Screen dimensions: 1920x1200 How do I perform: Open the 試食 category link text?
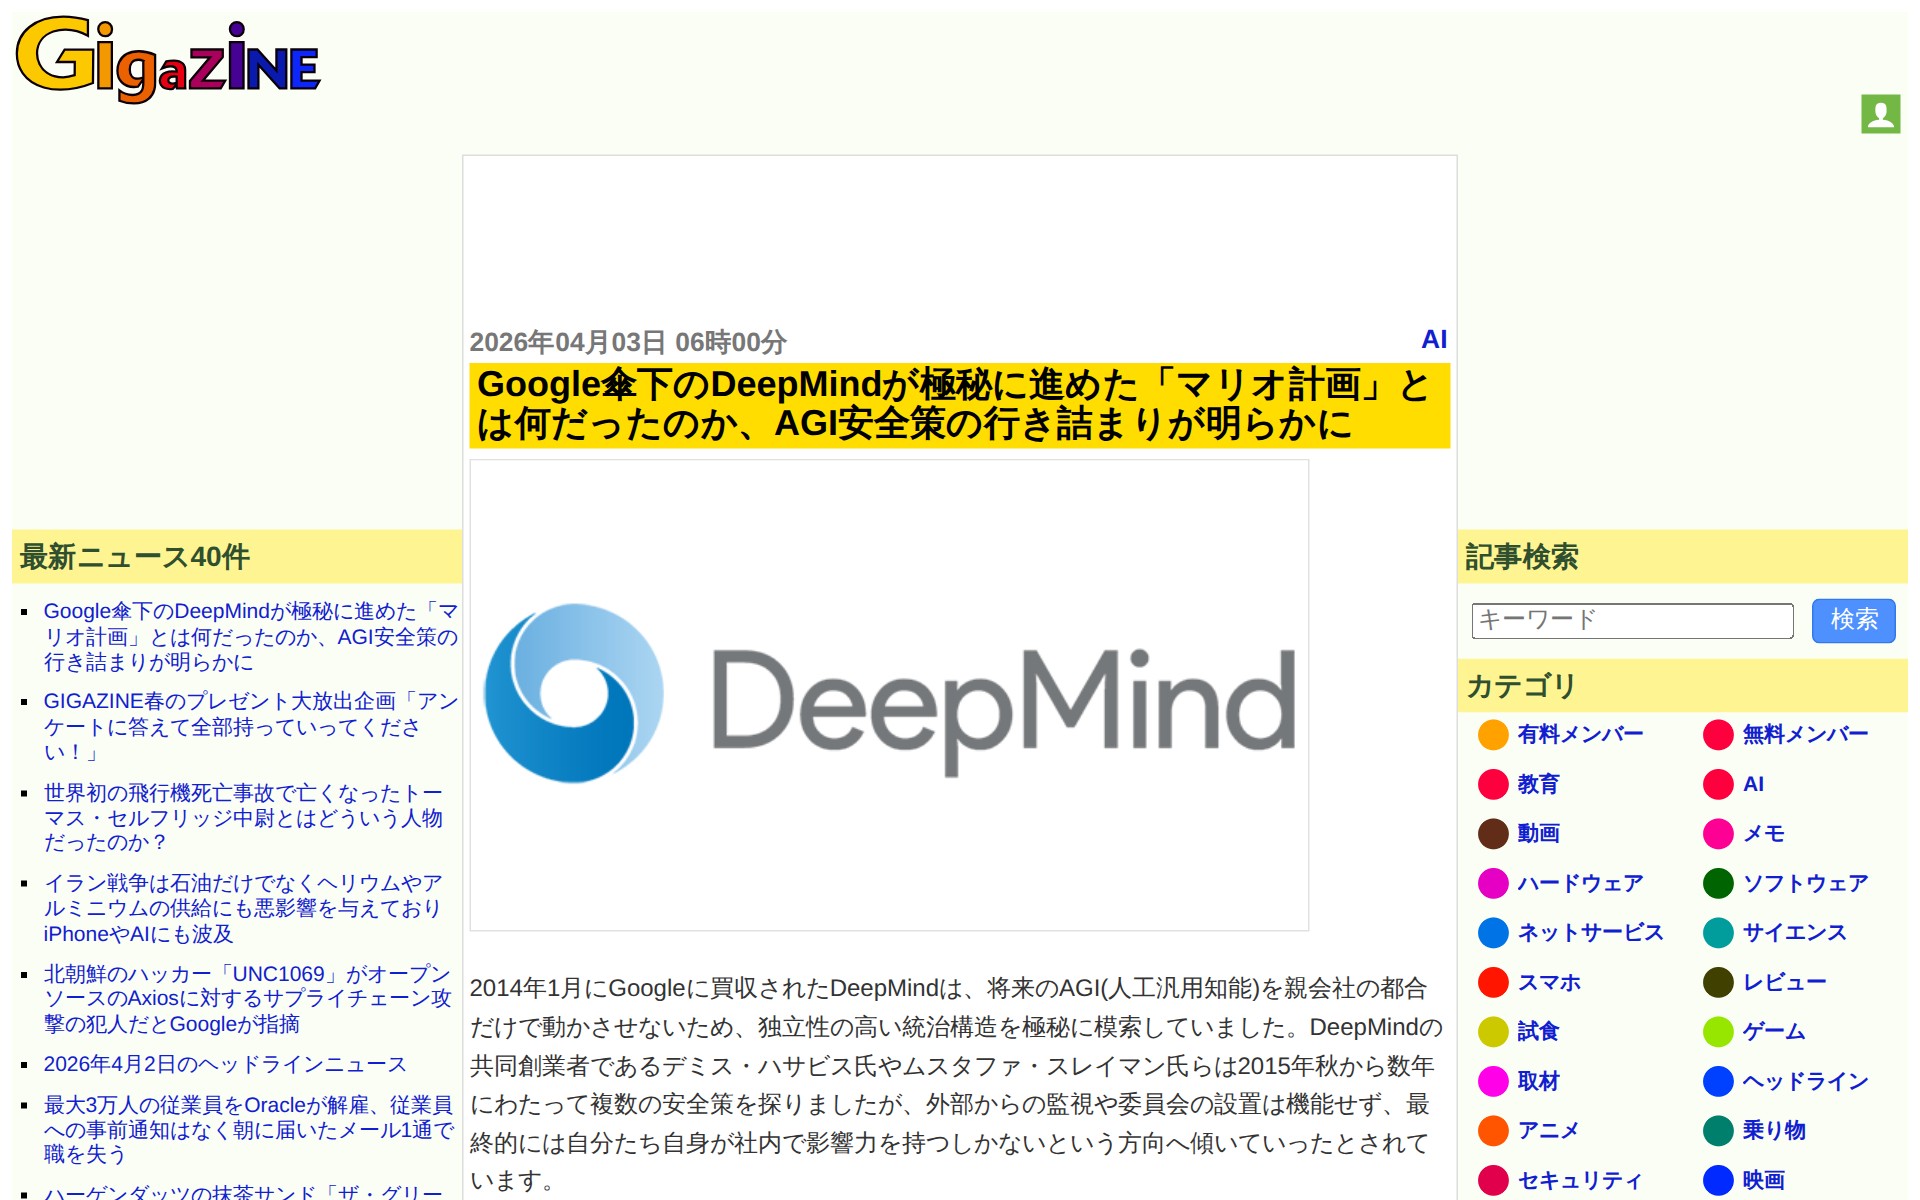tap(1538, 1032)
